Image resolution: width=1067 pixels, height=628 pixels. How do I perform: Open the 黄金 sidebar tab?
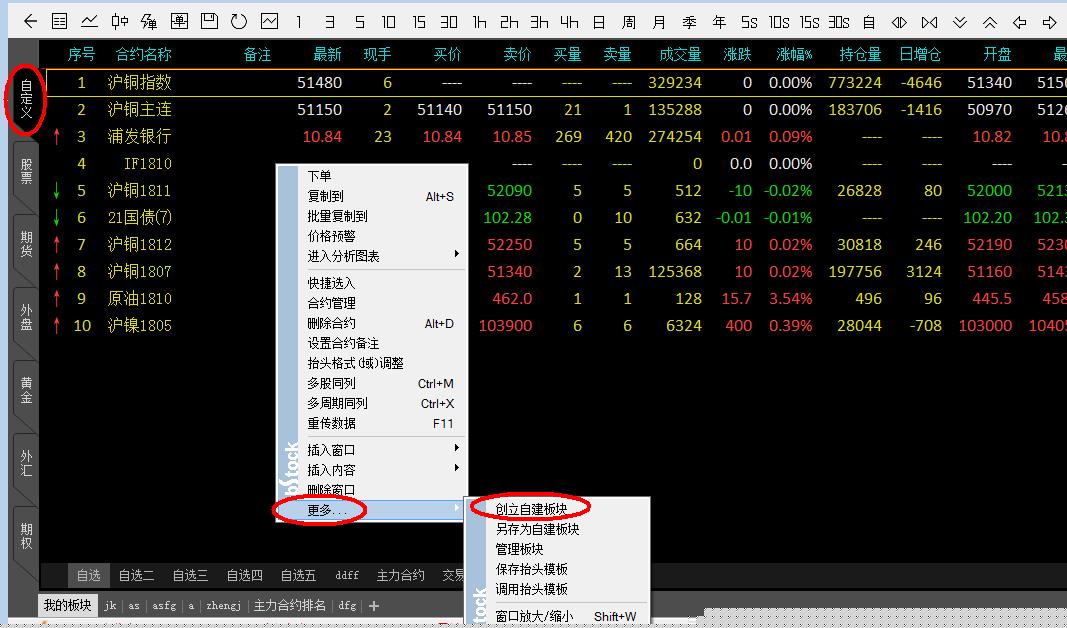[26, 391]
